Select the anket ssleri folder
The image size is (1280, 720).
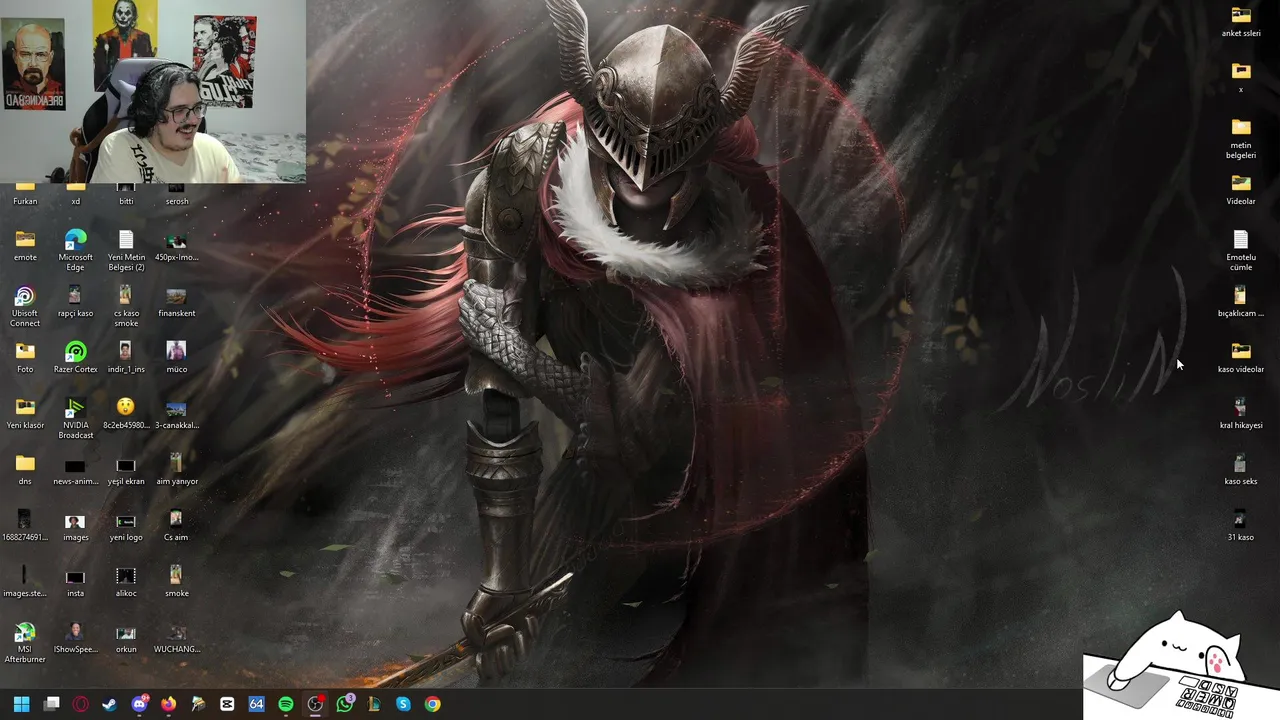coord(1241,22)
